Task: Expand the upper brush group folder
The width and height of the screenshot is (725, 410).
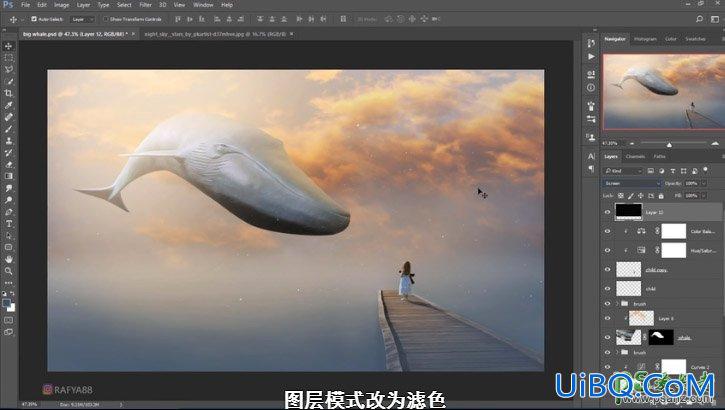Action: tap(617, 304)
